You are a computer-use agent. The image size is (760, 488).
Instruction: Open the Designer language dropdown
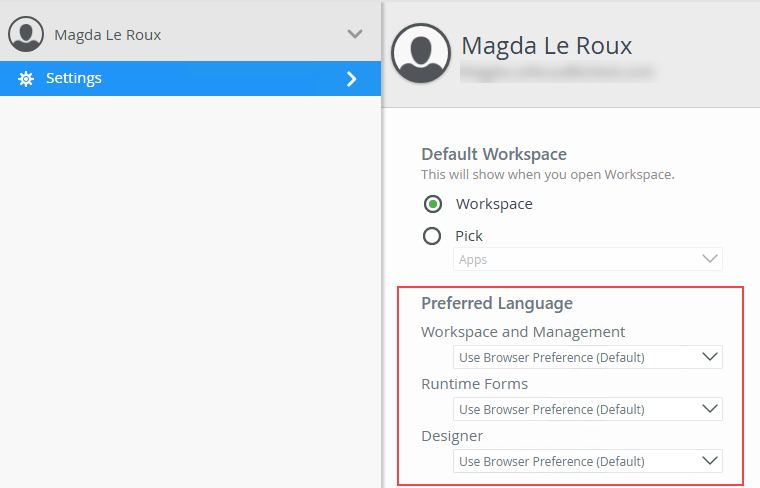click(588, 461)
